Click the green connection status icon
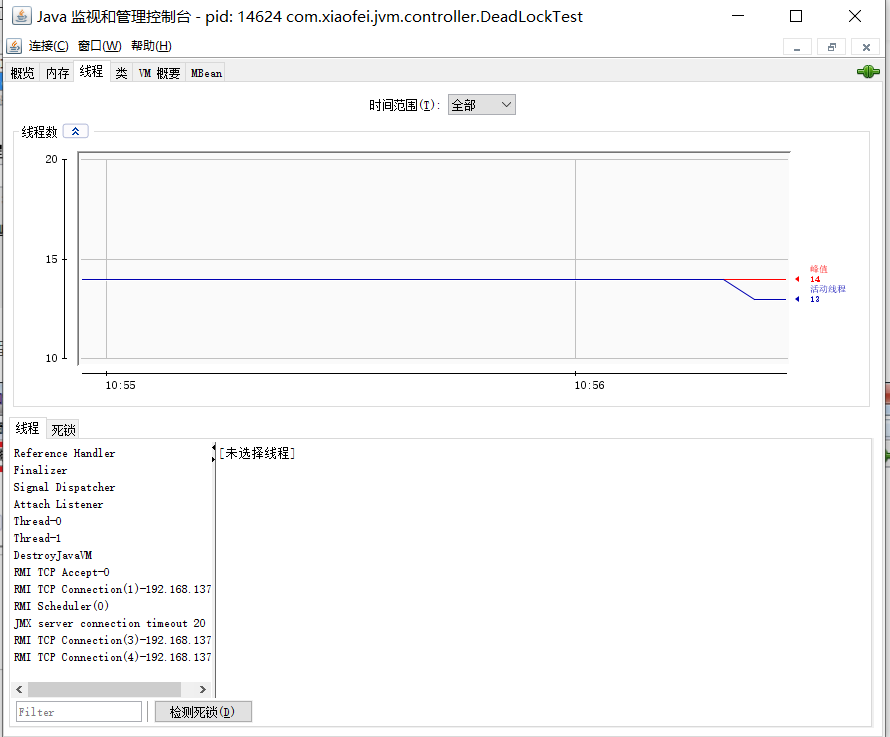This screenshot has width=890, height=737. 867,72
